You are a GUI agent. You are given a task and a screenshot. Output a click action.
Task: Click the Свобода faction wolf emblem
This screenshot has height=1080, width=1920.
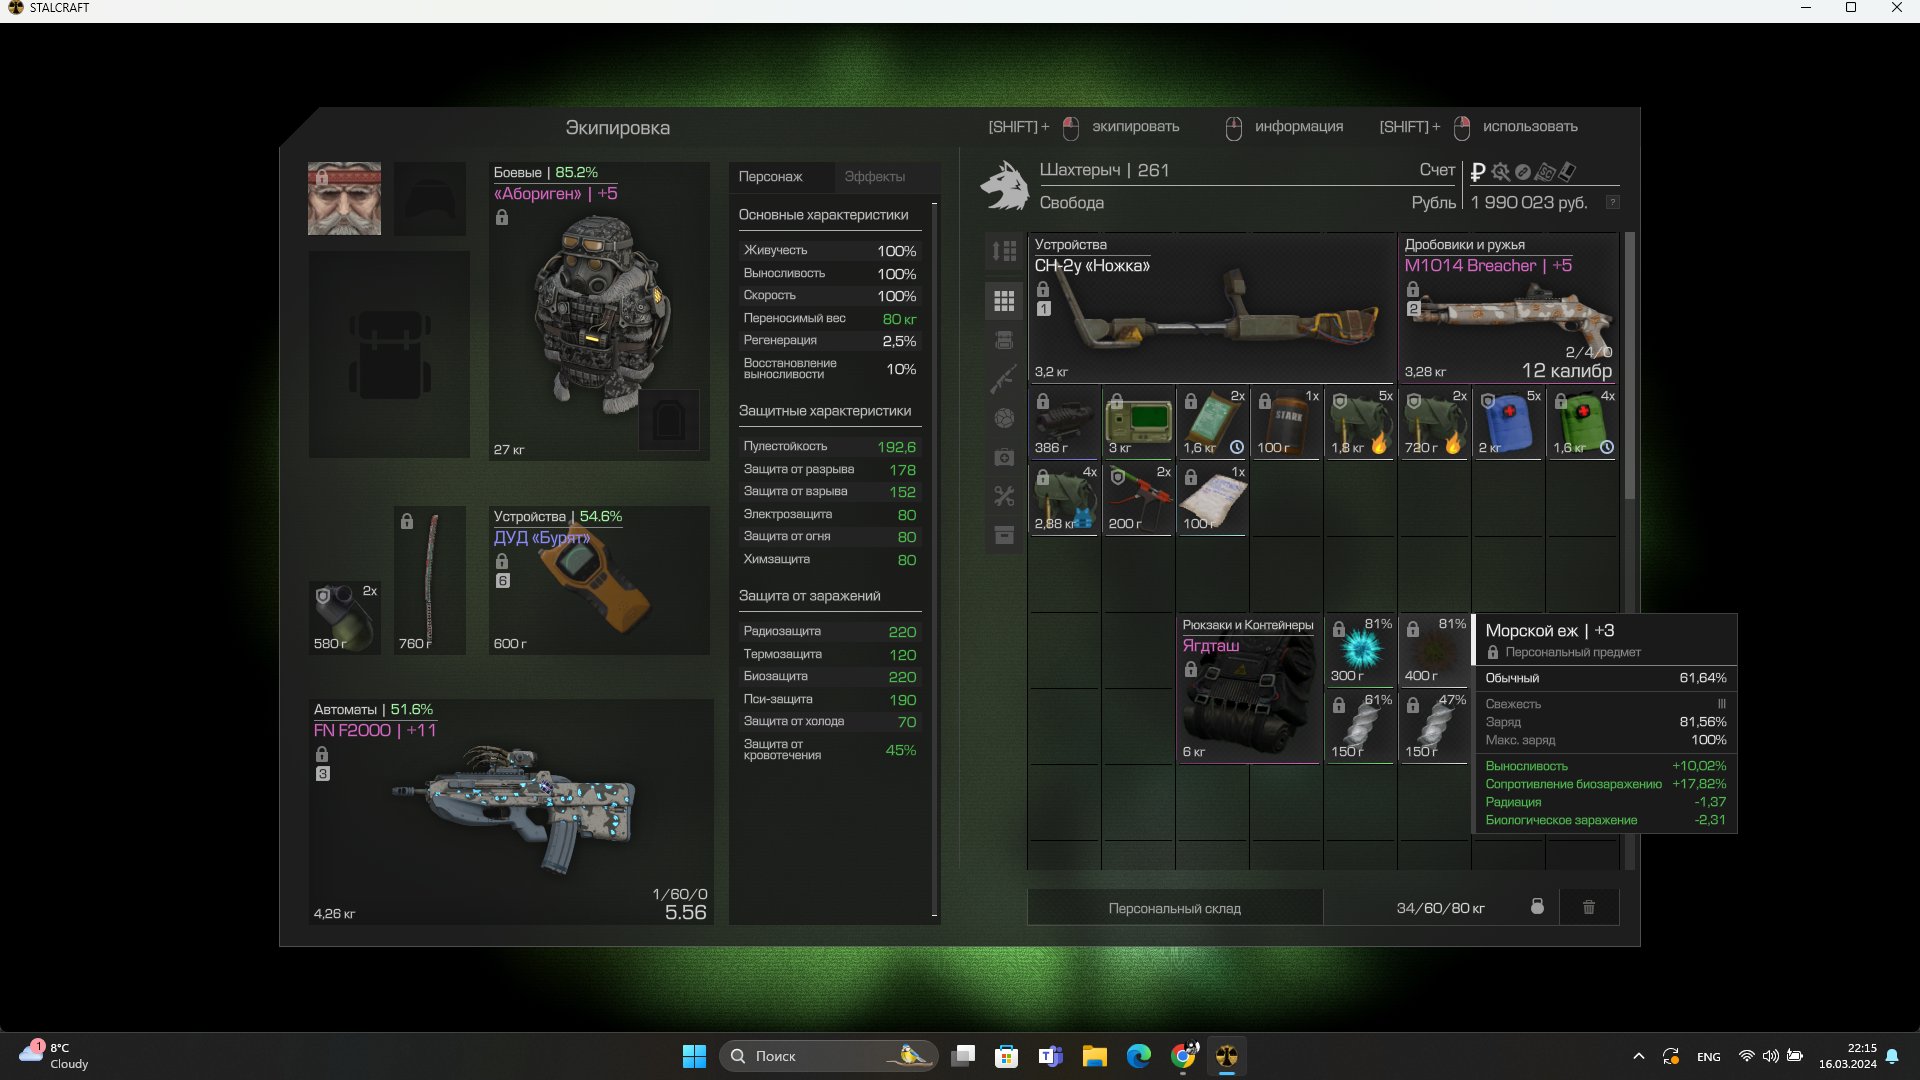click(x=1004, y=186)
